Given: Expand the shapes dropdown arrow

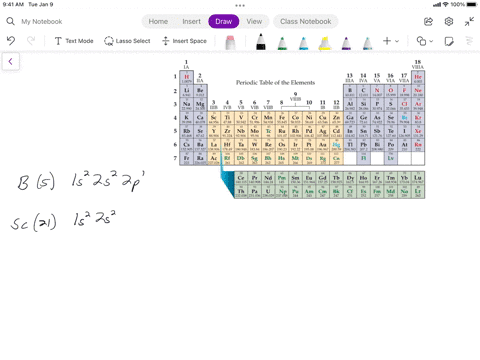Looking at the screenshot, I should [431, 41].
